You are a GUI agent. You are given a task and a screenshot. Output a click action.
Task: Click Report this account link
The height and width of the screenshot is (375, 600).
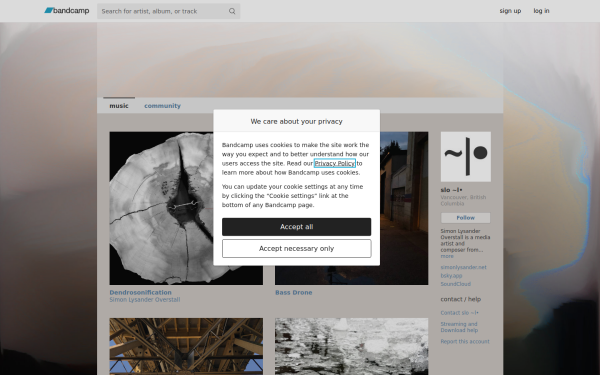pos(465,342)
